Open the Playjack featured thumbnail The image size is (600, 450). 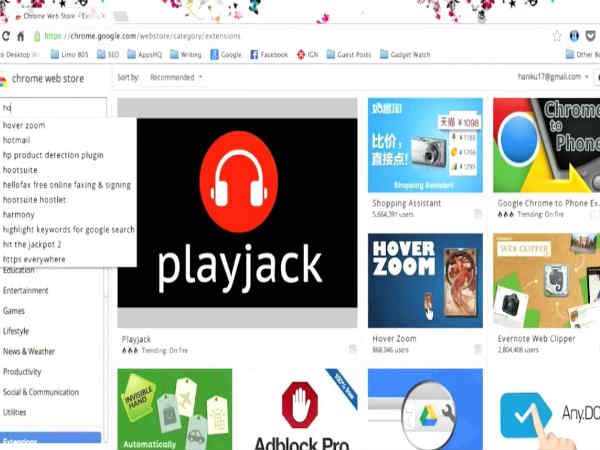(x=237, y=213)
